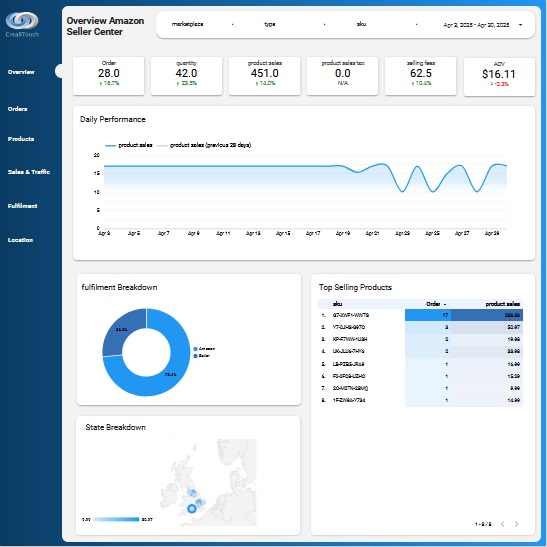
Task: Select the product sales tax 0.0 scorecard
Action: pos(343,76)
